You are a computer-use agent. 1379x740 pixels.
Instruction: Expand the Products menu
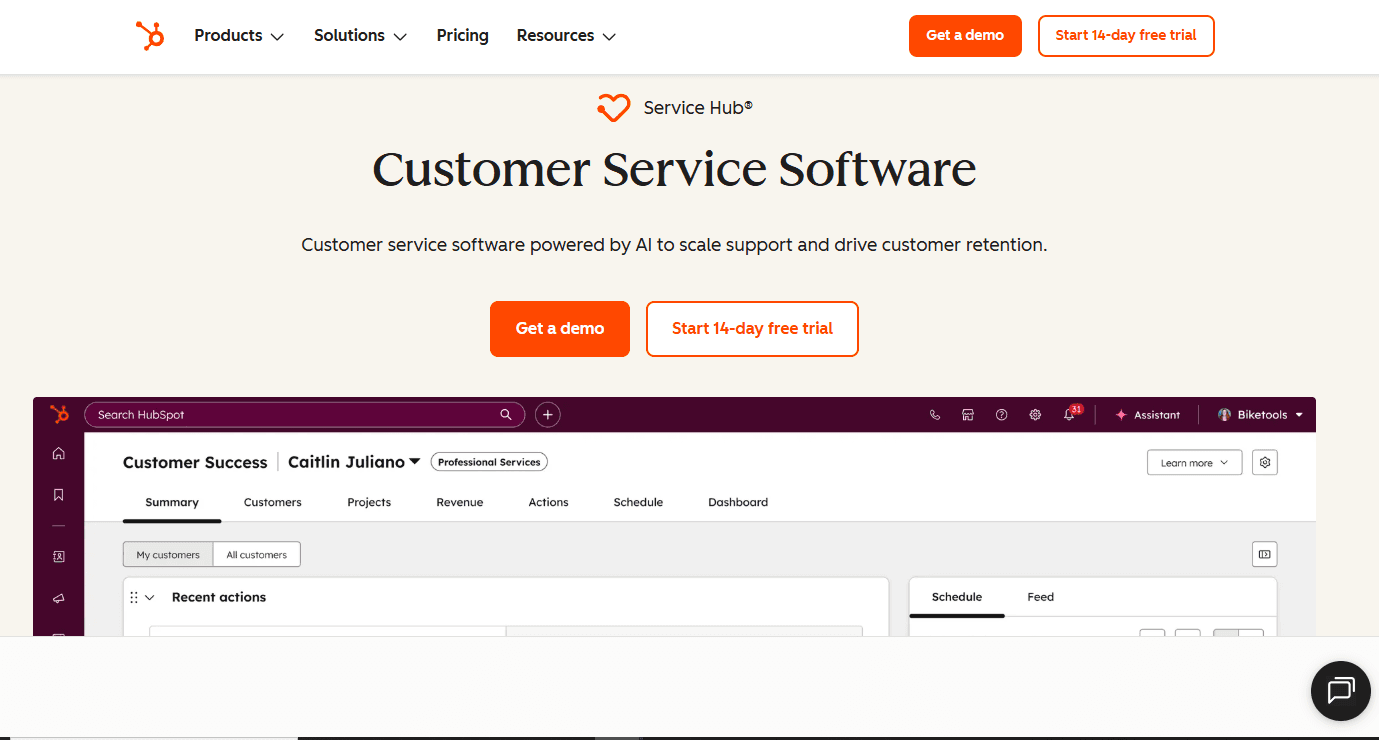pos(239,36)
